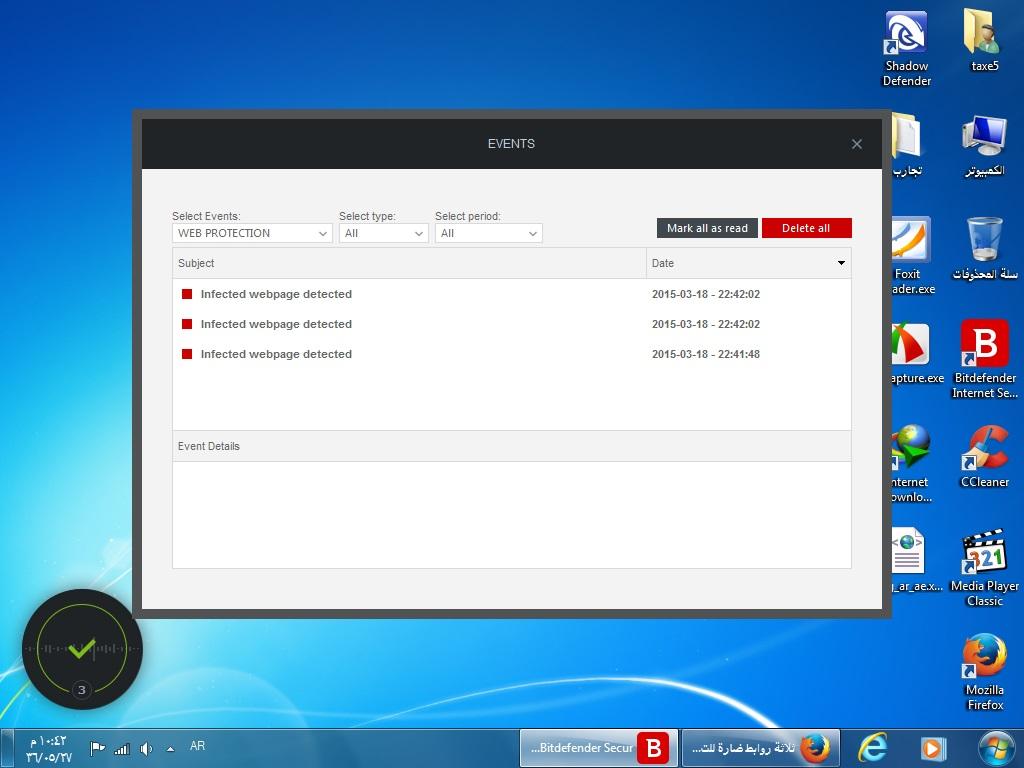Expand the Select type dropdown
The image size is (1024, 768).
383,233
